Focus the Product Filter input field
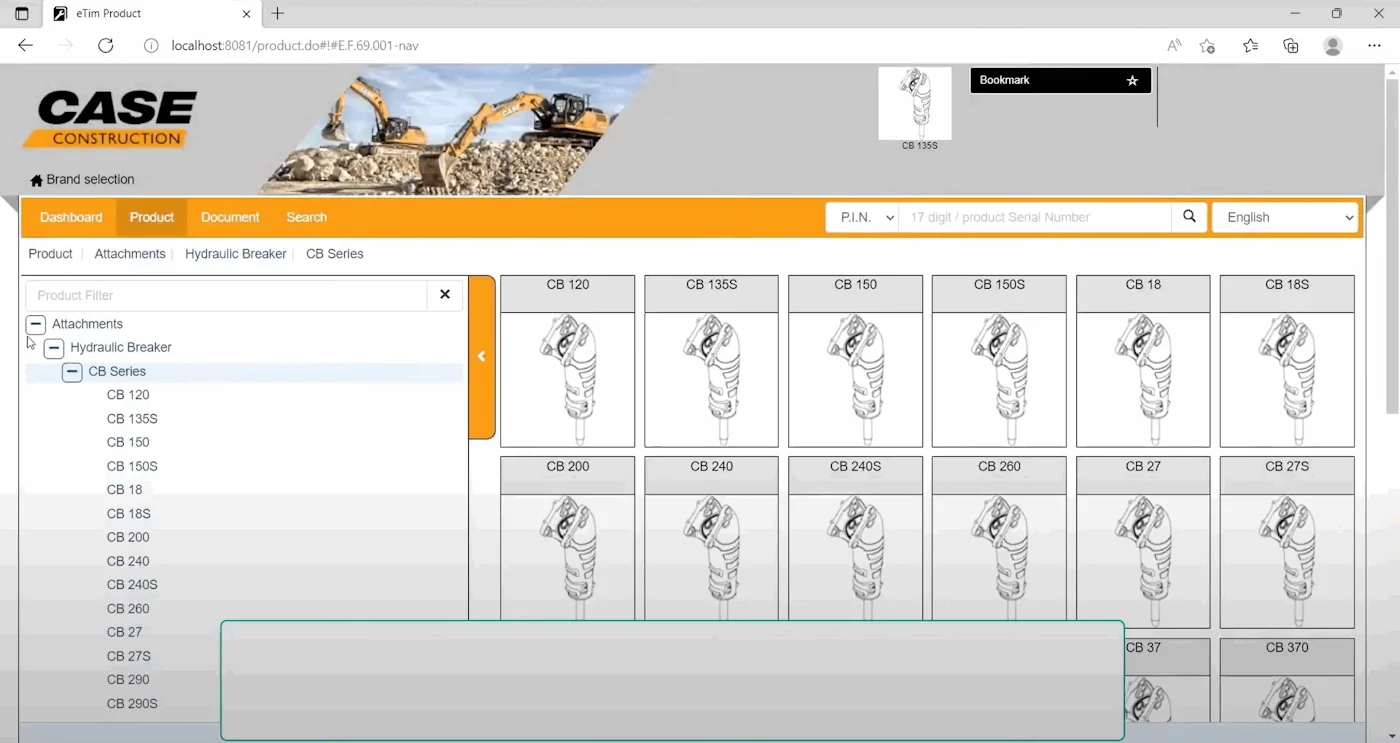Viewport: 1400px width, 743px height. point(227,295)
